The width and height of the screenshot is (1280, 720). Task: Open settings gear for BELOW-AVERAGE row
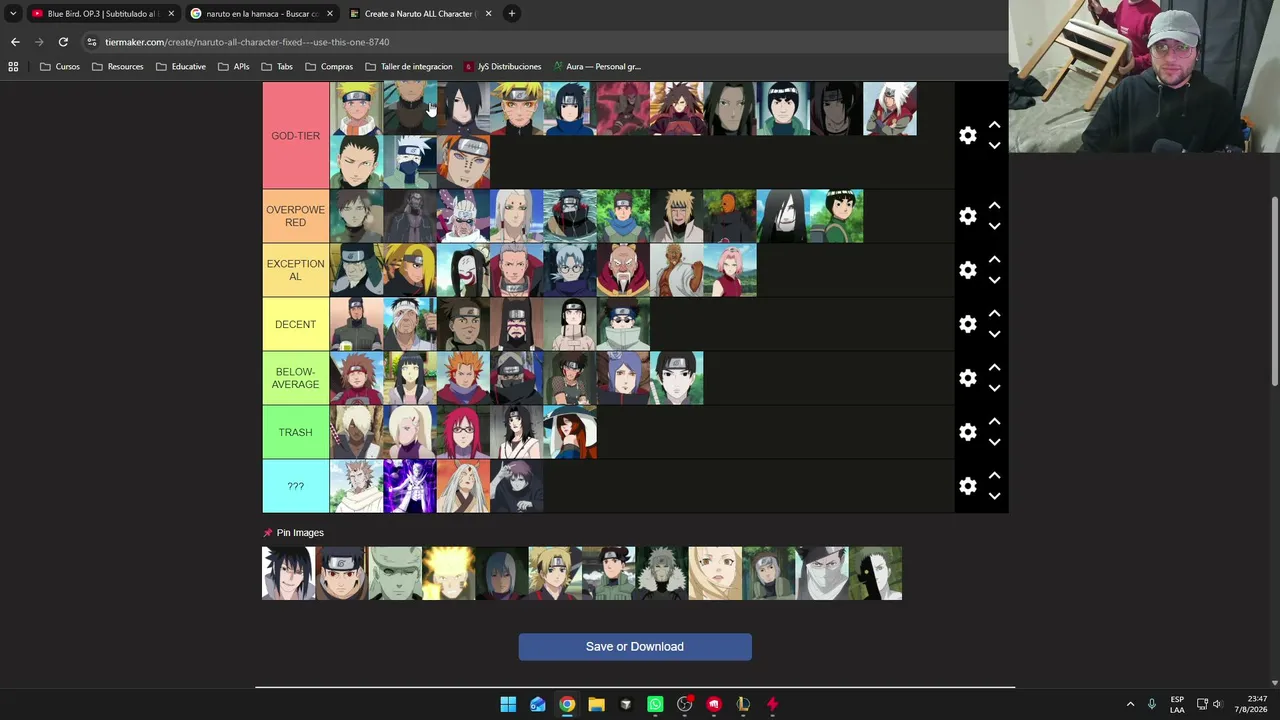tap(967, 378)
